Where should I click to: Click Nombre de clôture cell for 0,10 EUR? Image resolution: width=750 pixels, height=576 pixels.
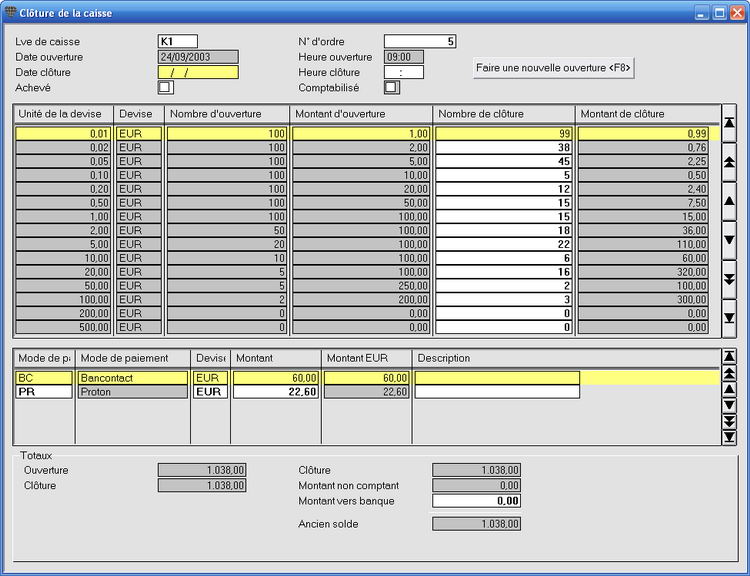(504, 175)
